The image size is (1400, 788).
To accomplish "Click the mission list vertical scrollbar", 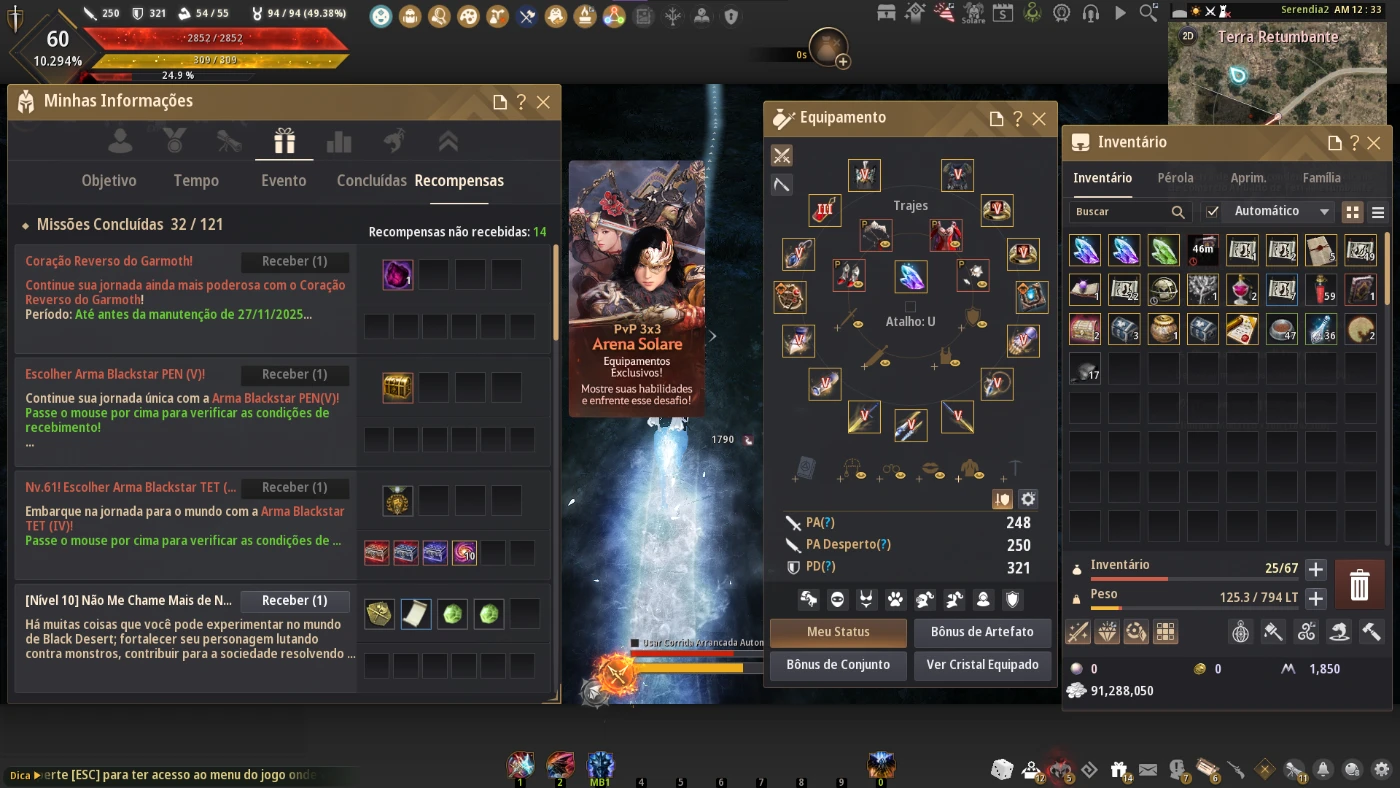I will click(554, 295).
